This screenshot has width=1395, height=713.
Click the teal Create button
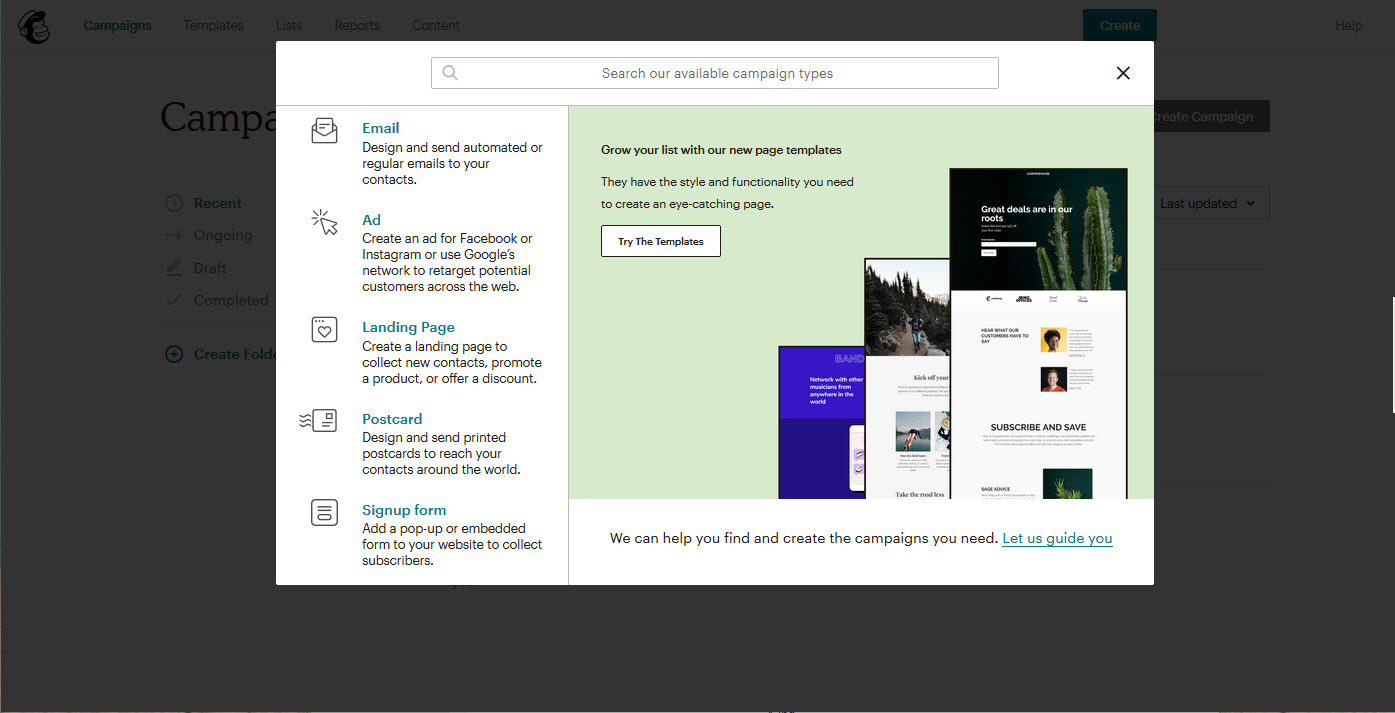(x=1119, y=25)
